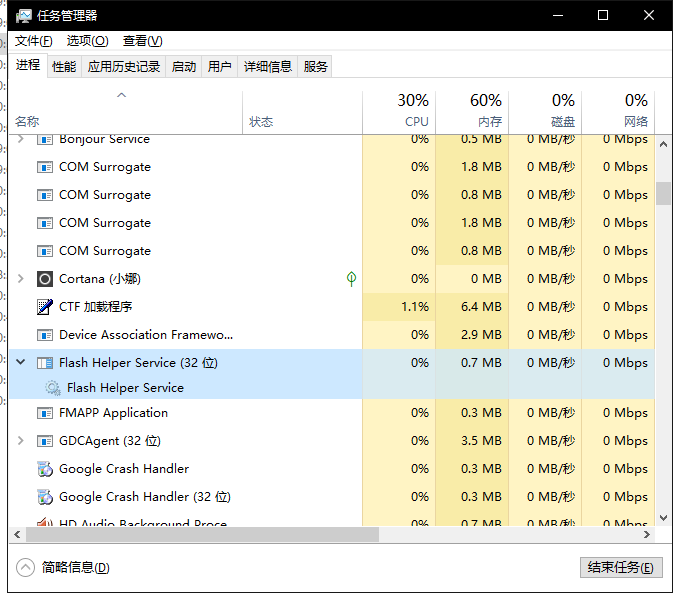The image size is (680, 600).
Task: Click the GDCAgent (32 位) process icon
Action: (45, 441)
